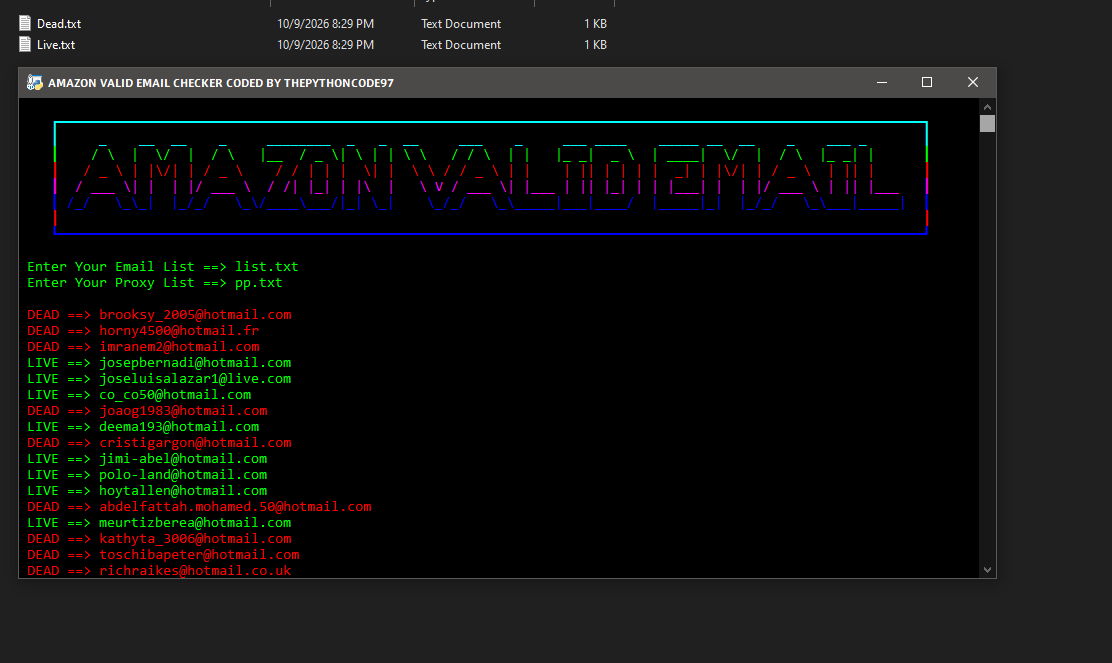
Task: Click the deema193@hotmail.com LIVE line
Action: (143, 427)
